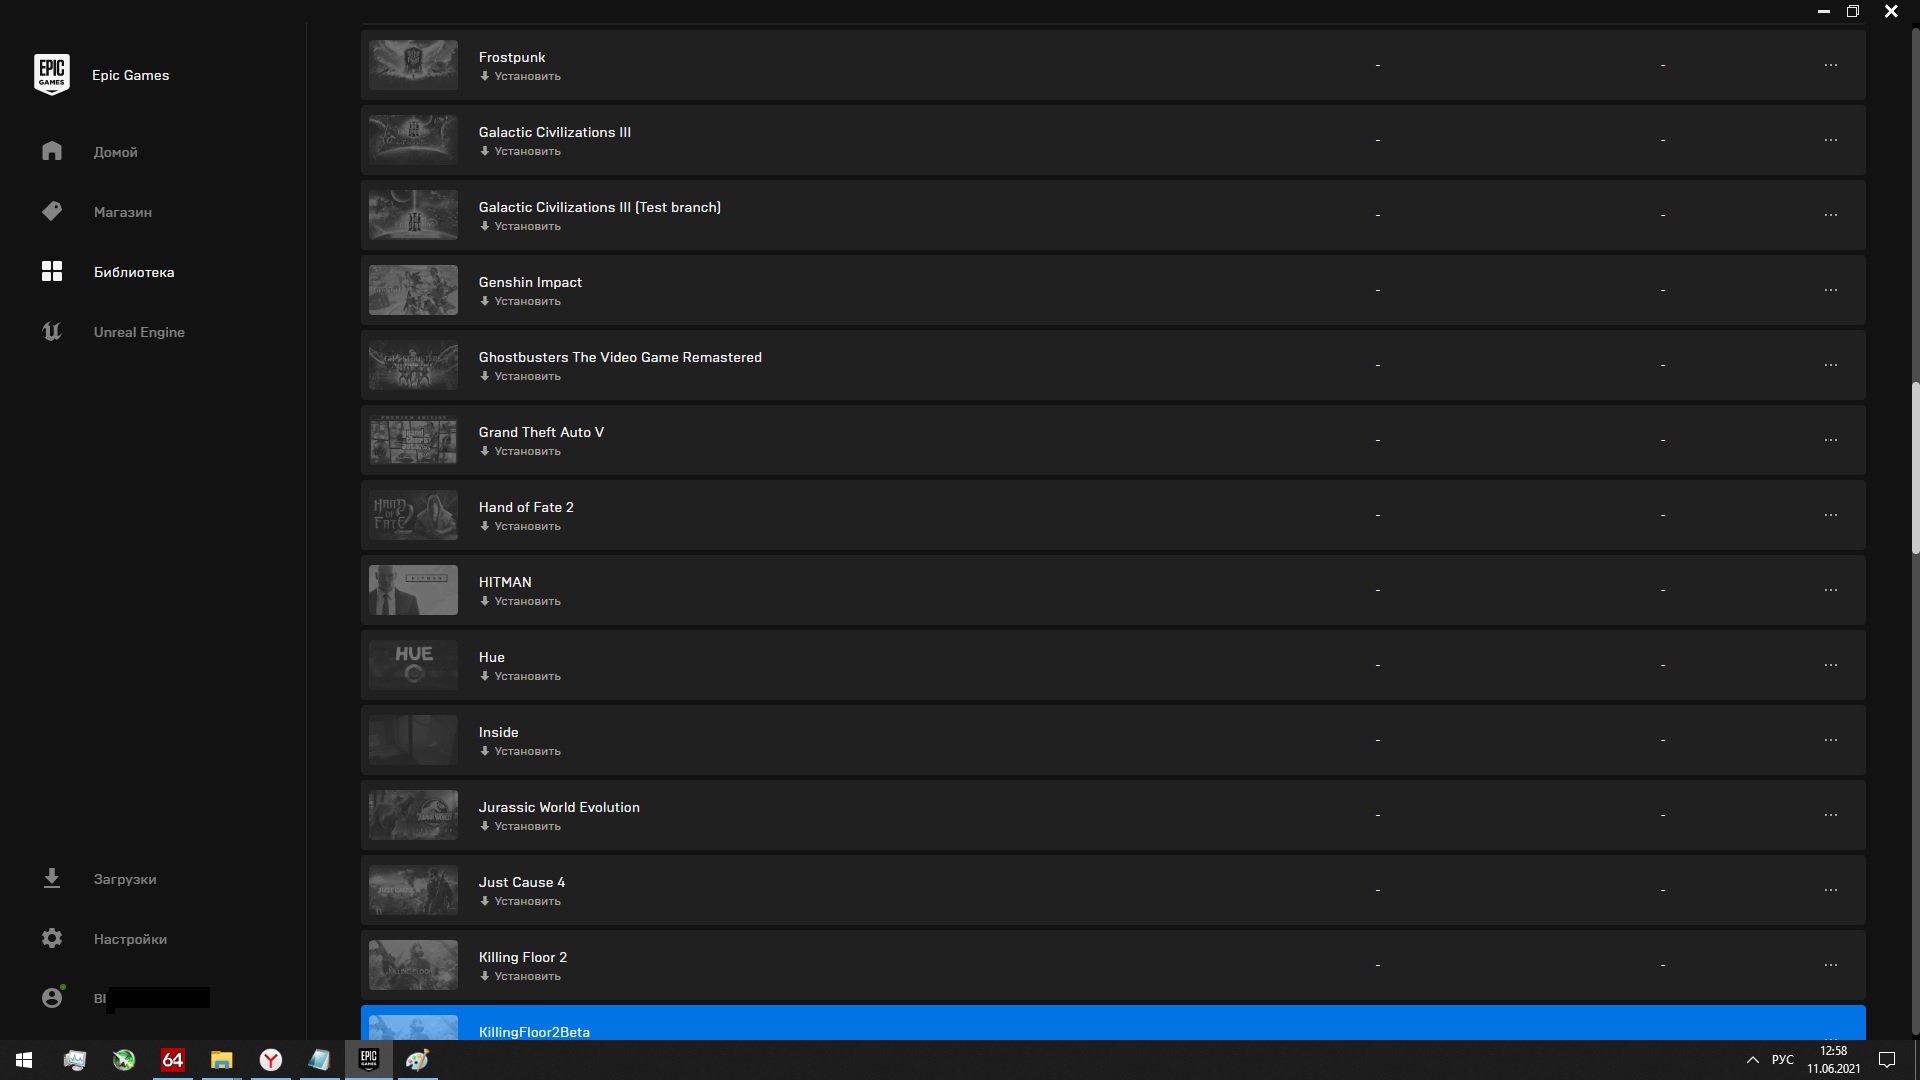Viewport: 1920px width, 1080px height.
Task: Click the Unreal Engine logo icon
Action: tap(52, 331)
